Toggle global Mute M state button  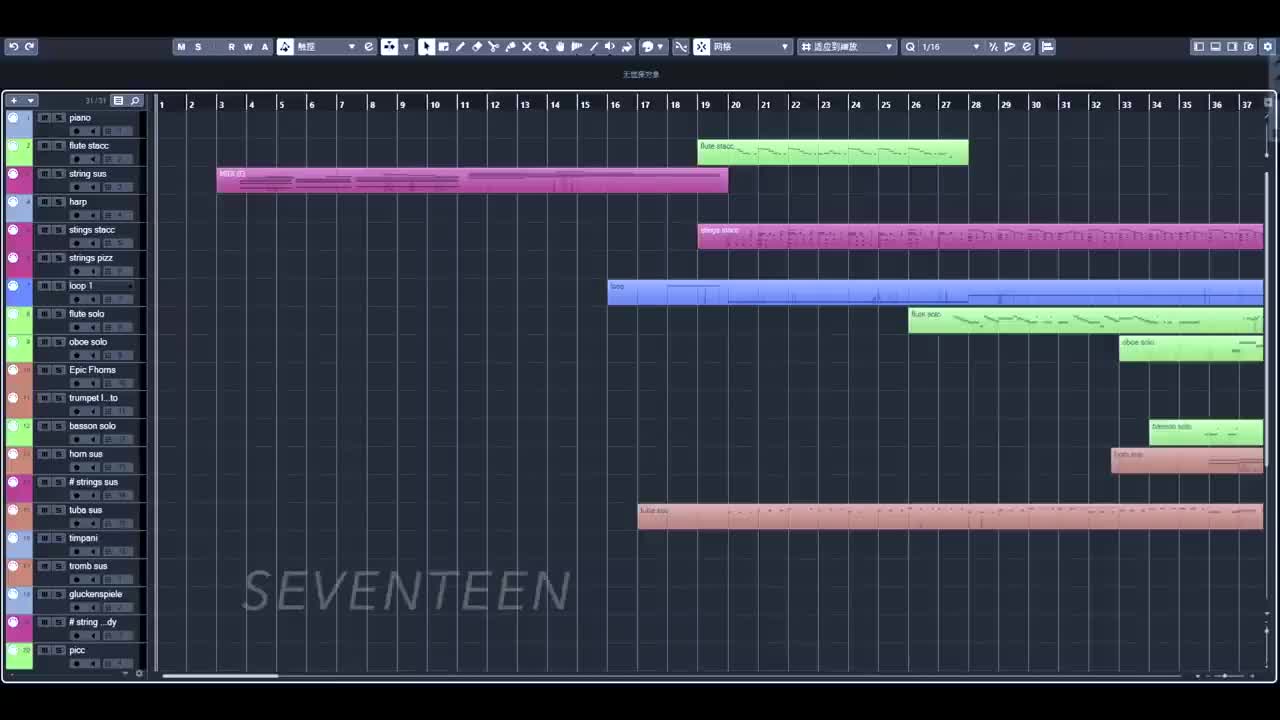181,46
